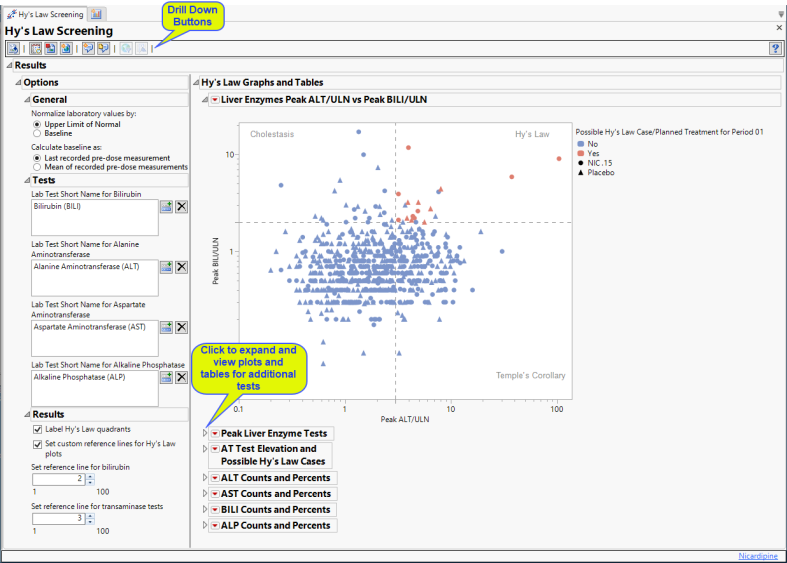Expand AT Test Elevation and Possible Hy's Law Cases
Viewport: 787px width, 563px height.
click(205, 449)
